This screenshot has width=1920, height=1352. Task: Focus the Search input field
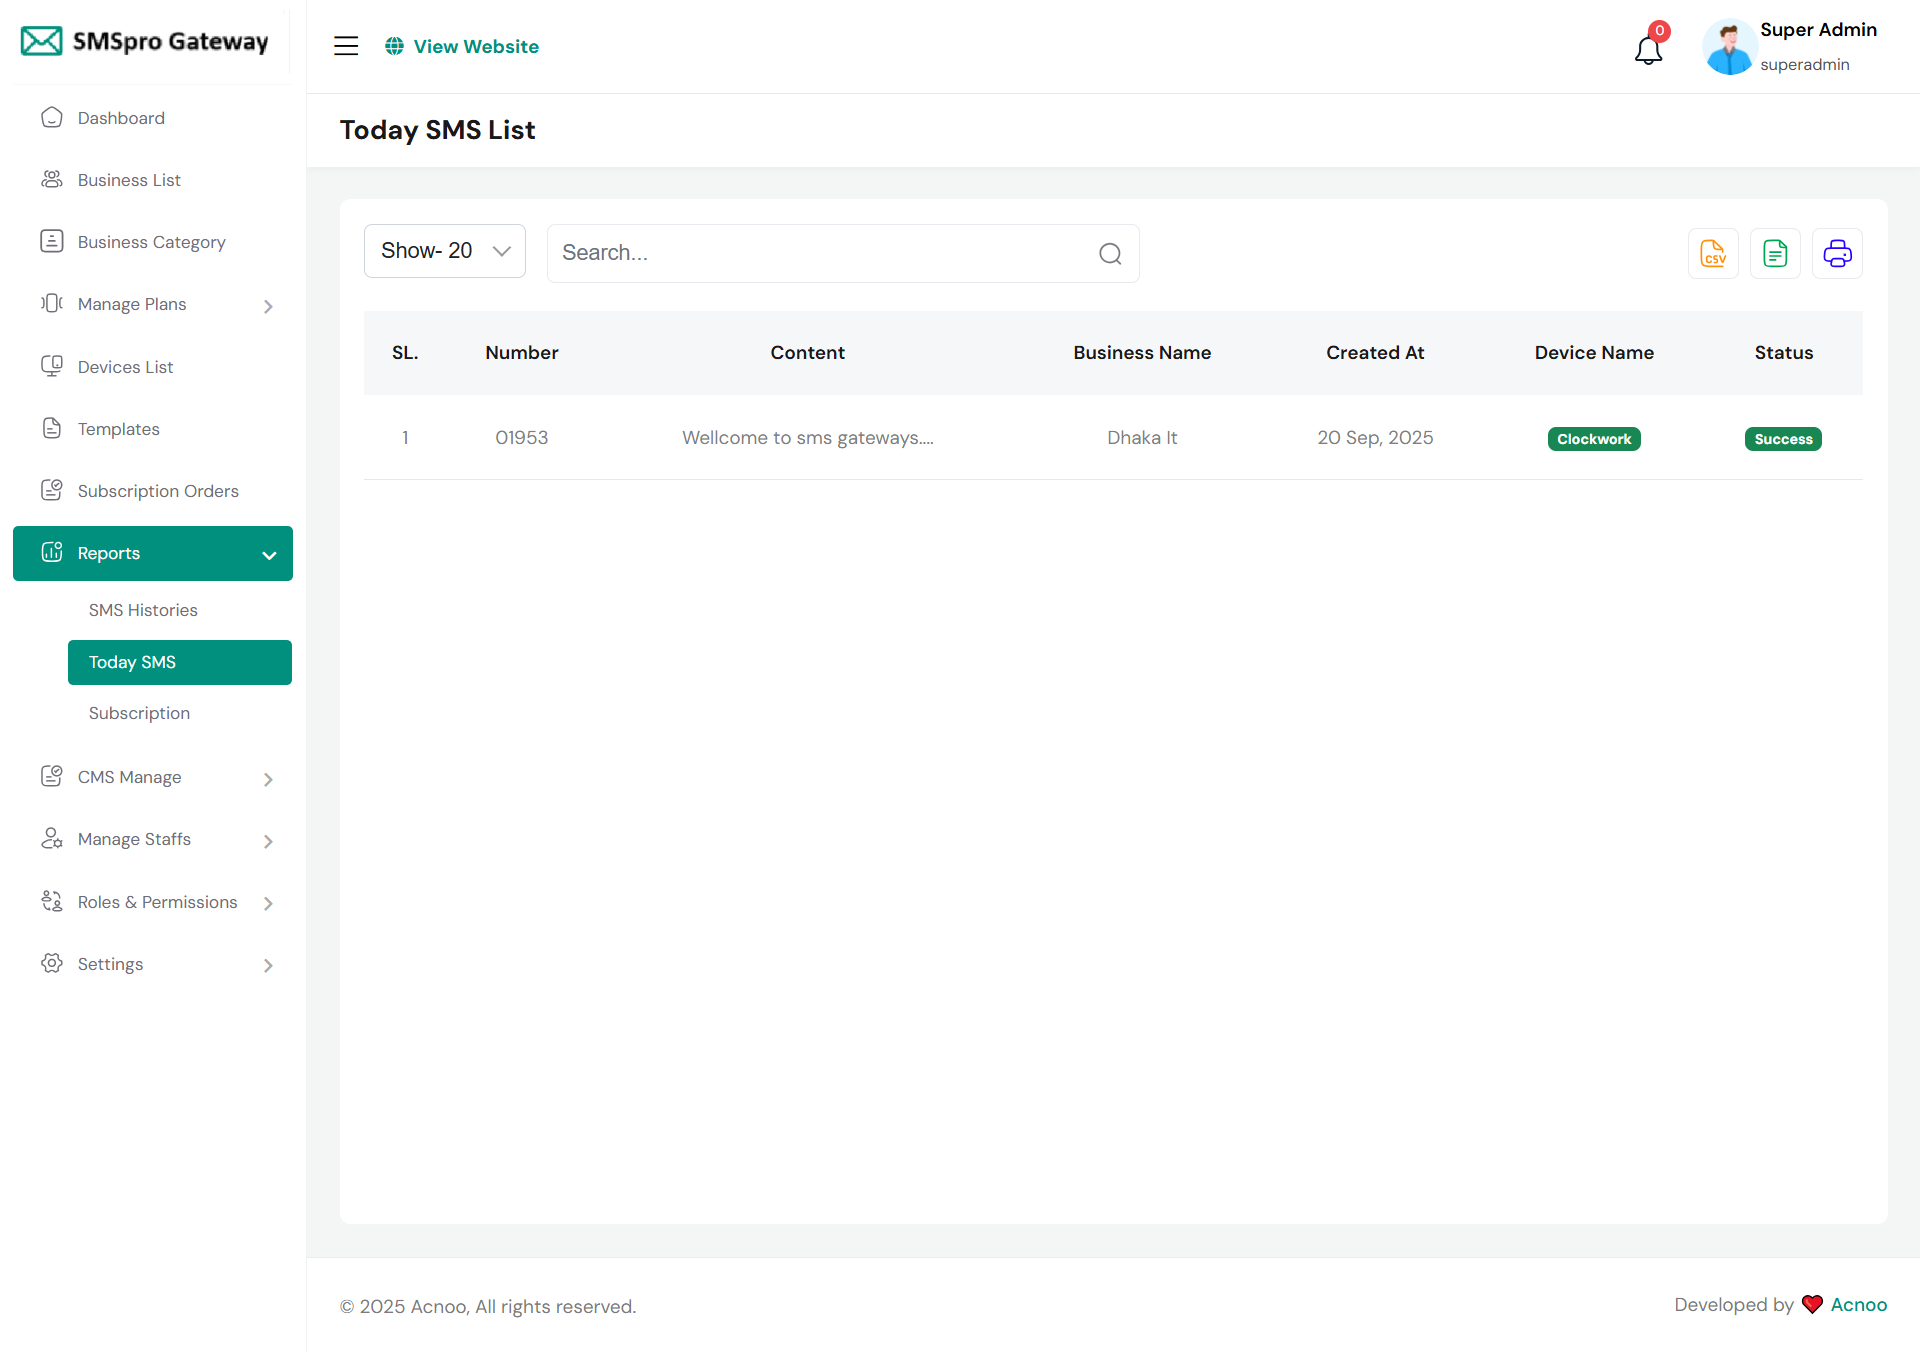coord(820,253)
